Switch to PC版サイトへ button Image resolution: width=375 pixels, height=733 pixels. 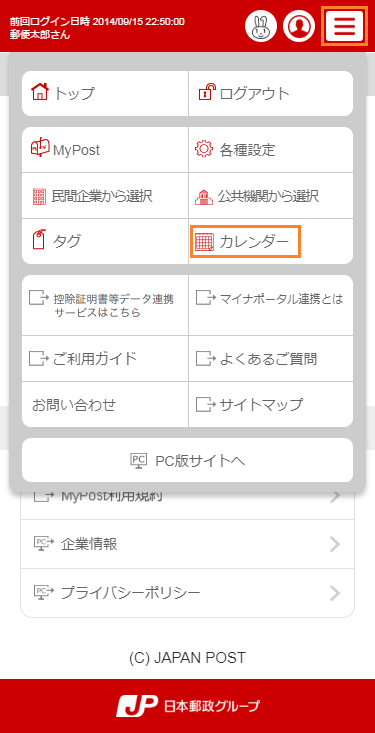pos(188,460)
